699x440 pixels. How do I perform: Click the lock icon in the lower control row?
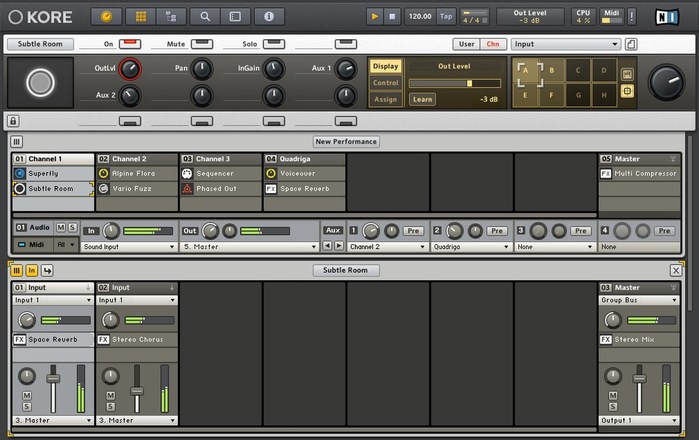[13, 121]
